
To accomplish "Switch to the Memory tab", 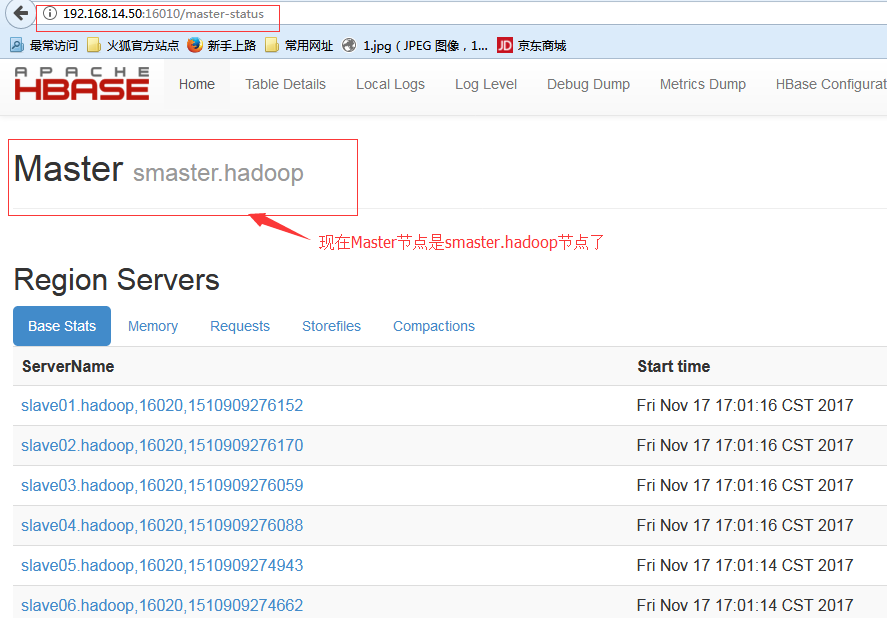I will pos(153,326).
